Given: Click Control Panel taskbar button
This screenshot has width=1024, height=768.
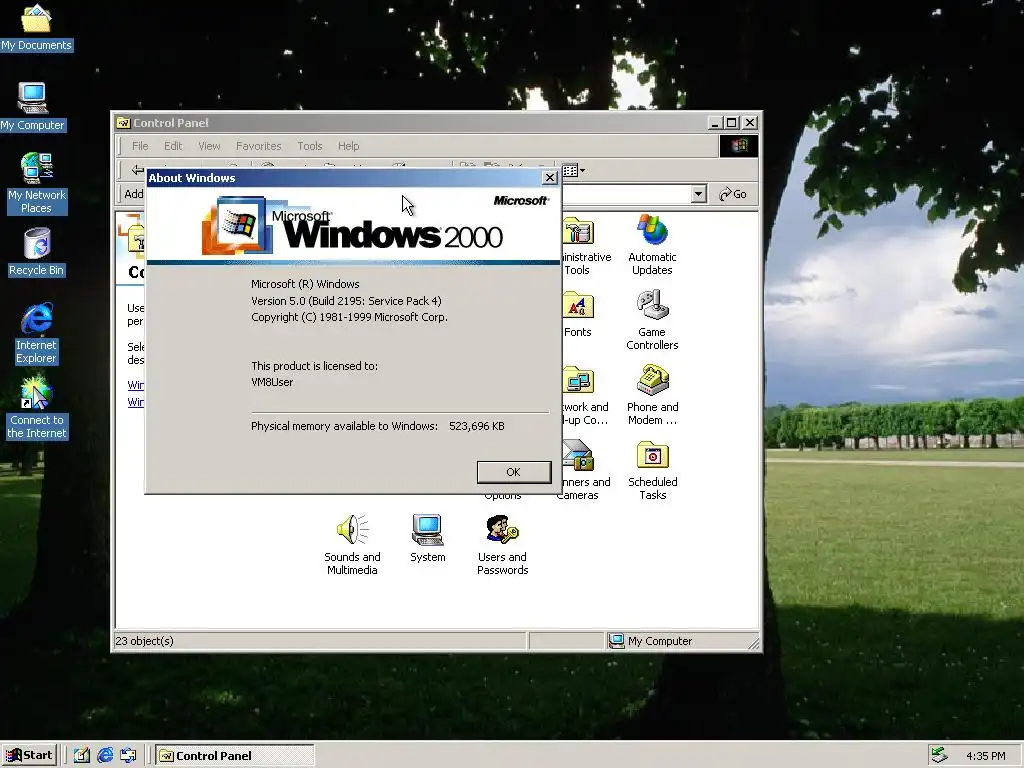Looking at the screenshot, I should pyautogui.click(x=235, y=756).
